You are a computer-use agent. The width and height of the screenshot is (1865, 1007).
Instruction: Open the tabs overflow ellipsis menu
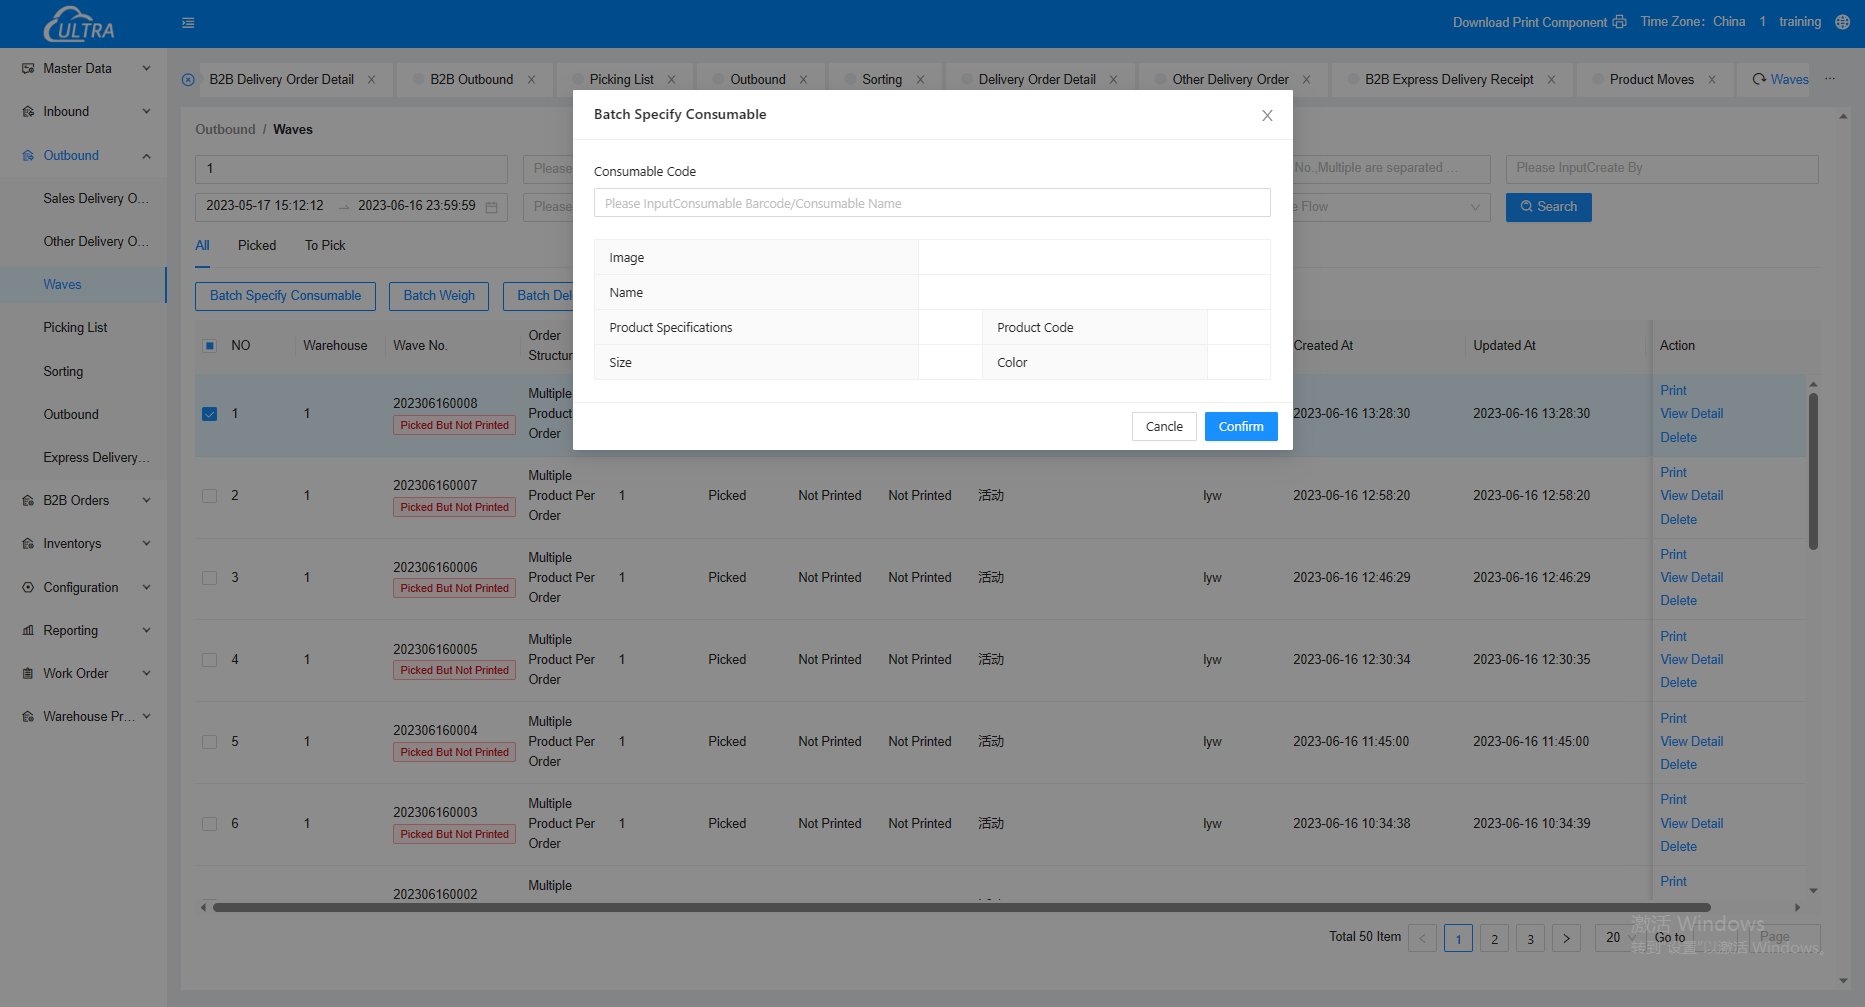click(x=1830, y=79)
